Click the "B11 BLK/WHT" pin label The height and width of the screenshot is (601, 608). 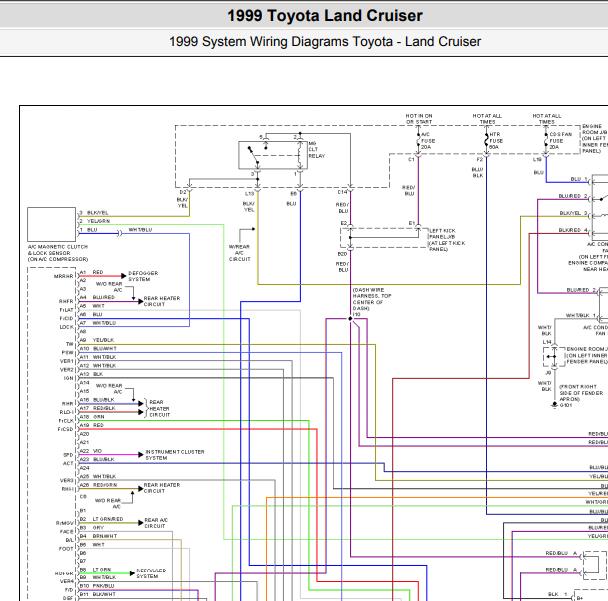pos(98,594)
